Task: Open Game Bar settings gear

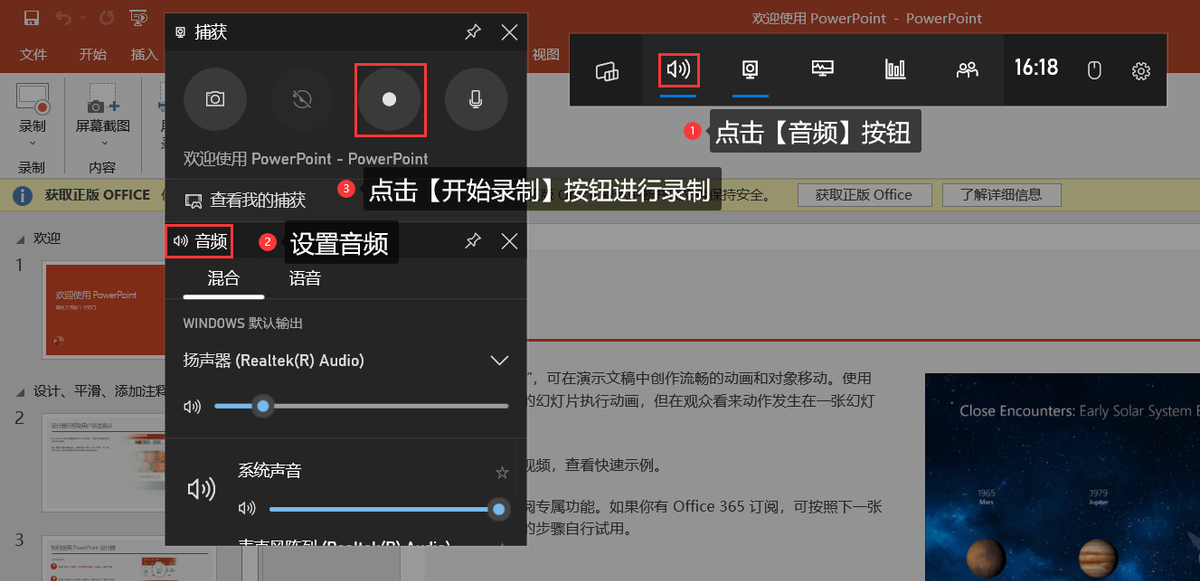Action: coord(1141,70)
